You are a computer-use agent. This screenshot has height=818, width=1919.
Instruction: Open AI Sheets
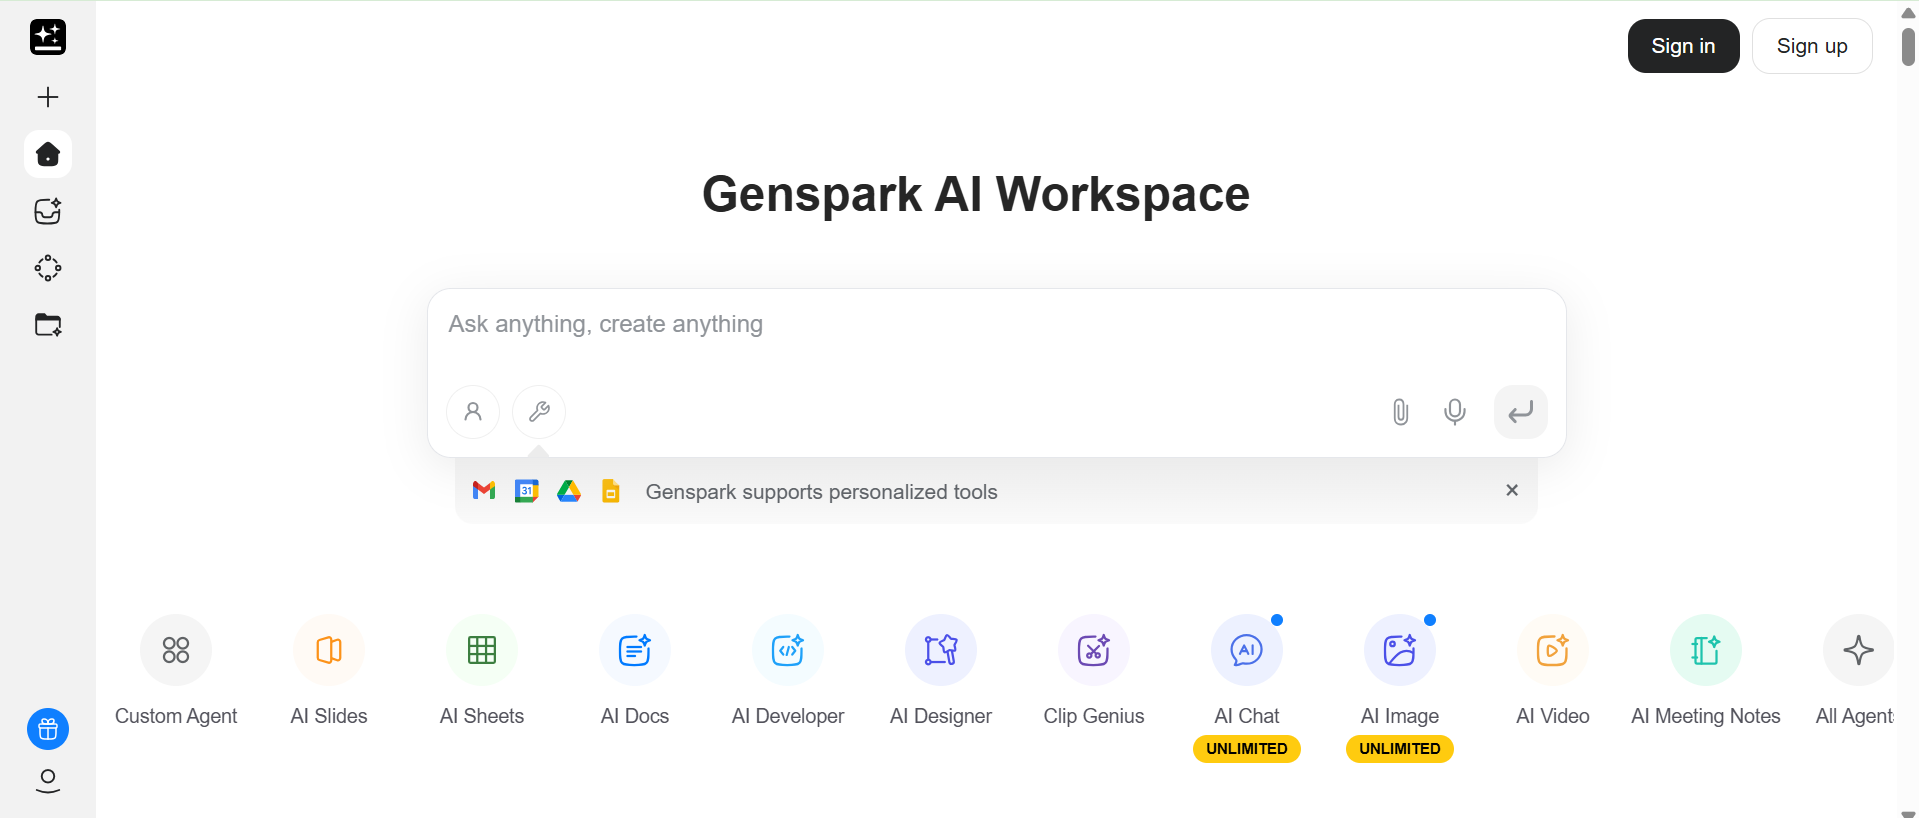[482, 672]
